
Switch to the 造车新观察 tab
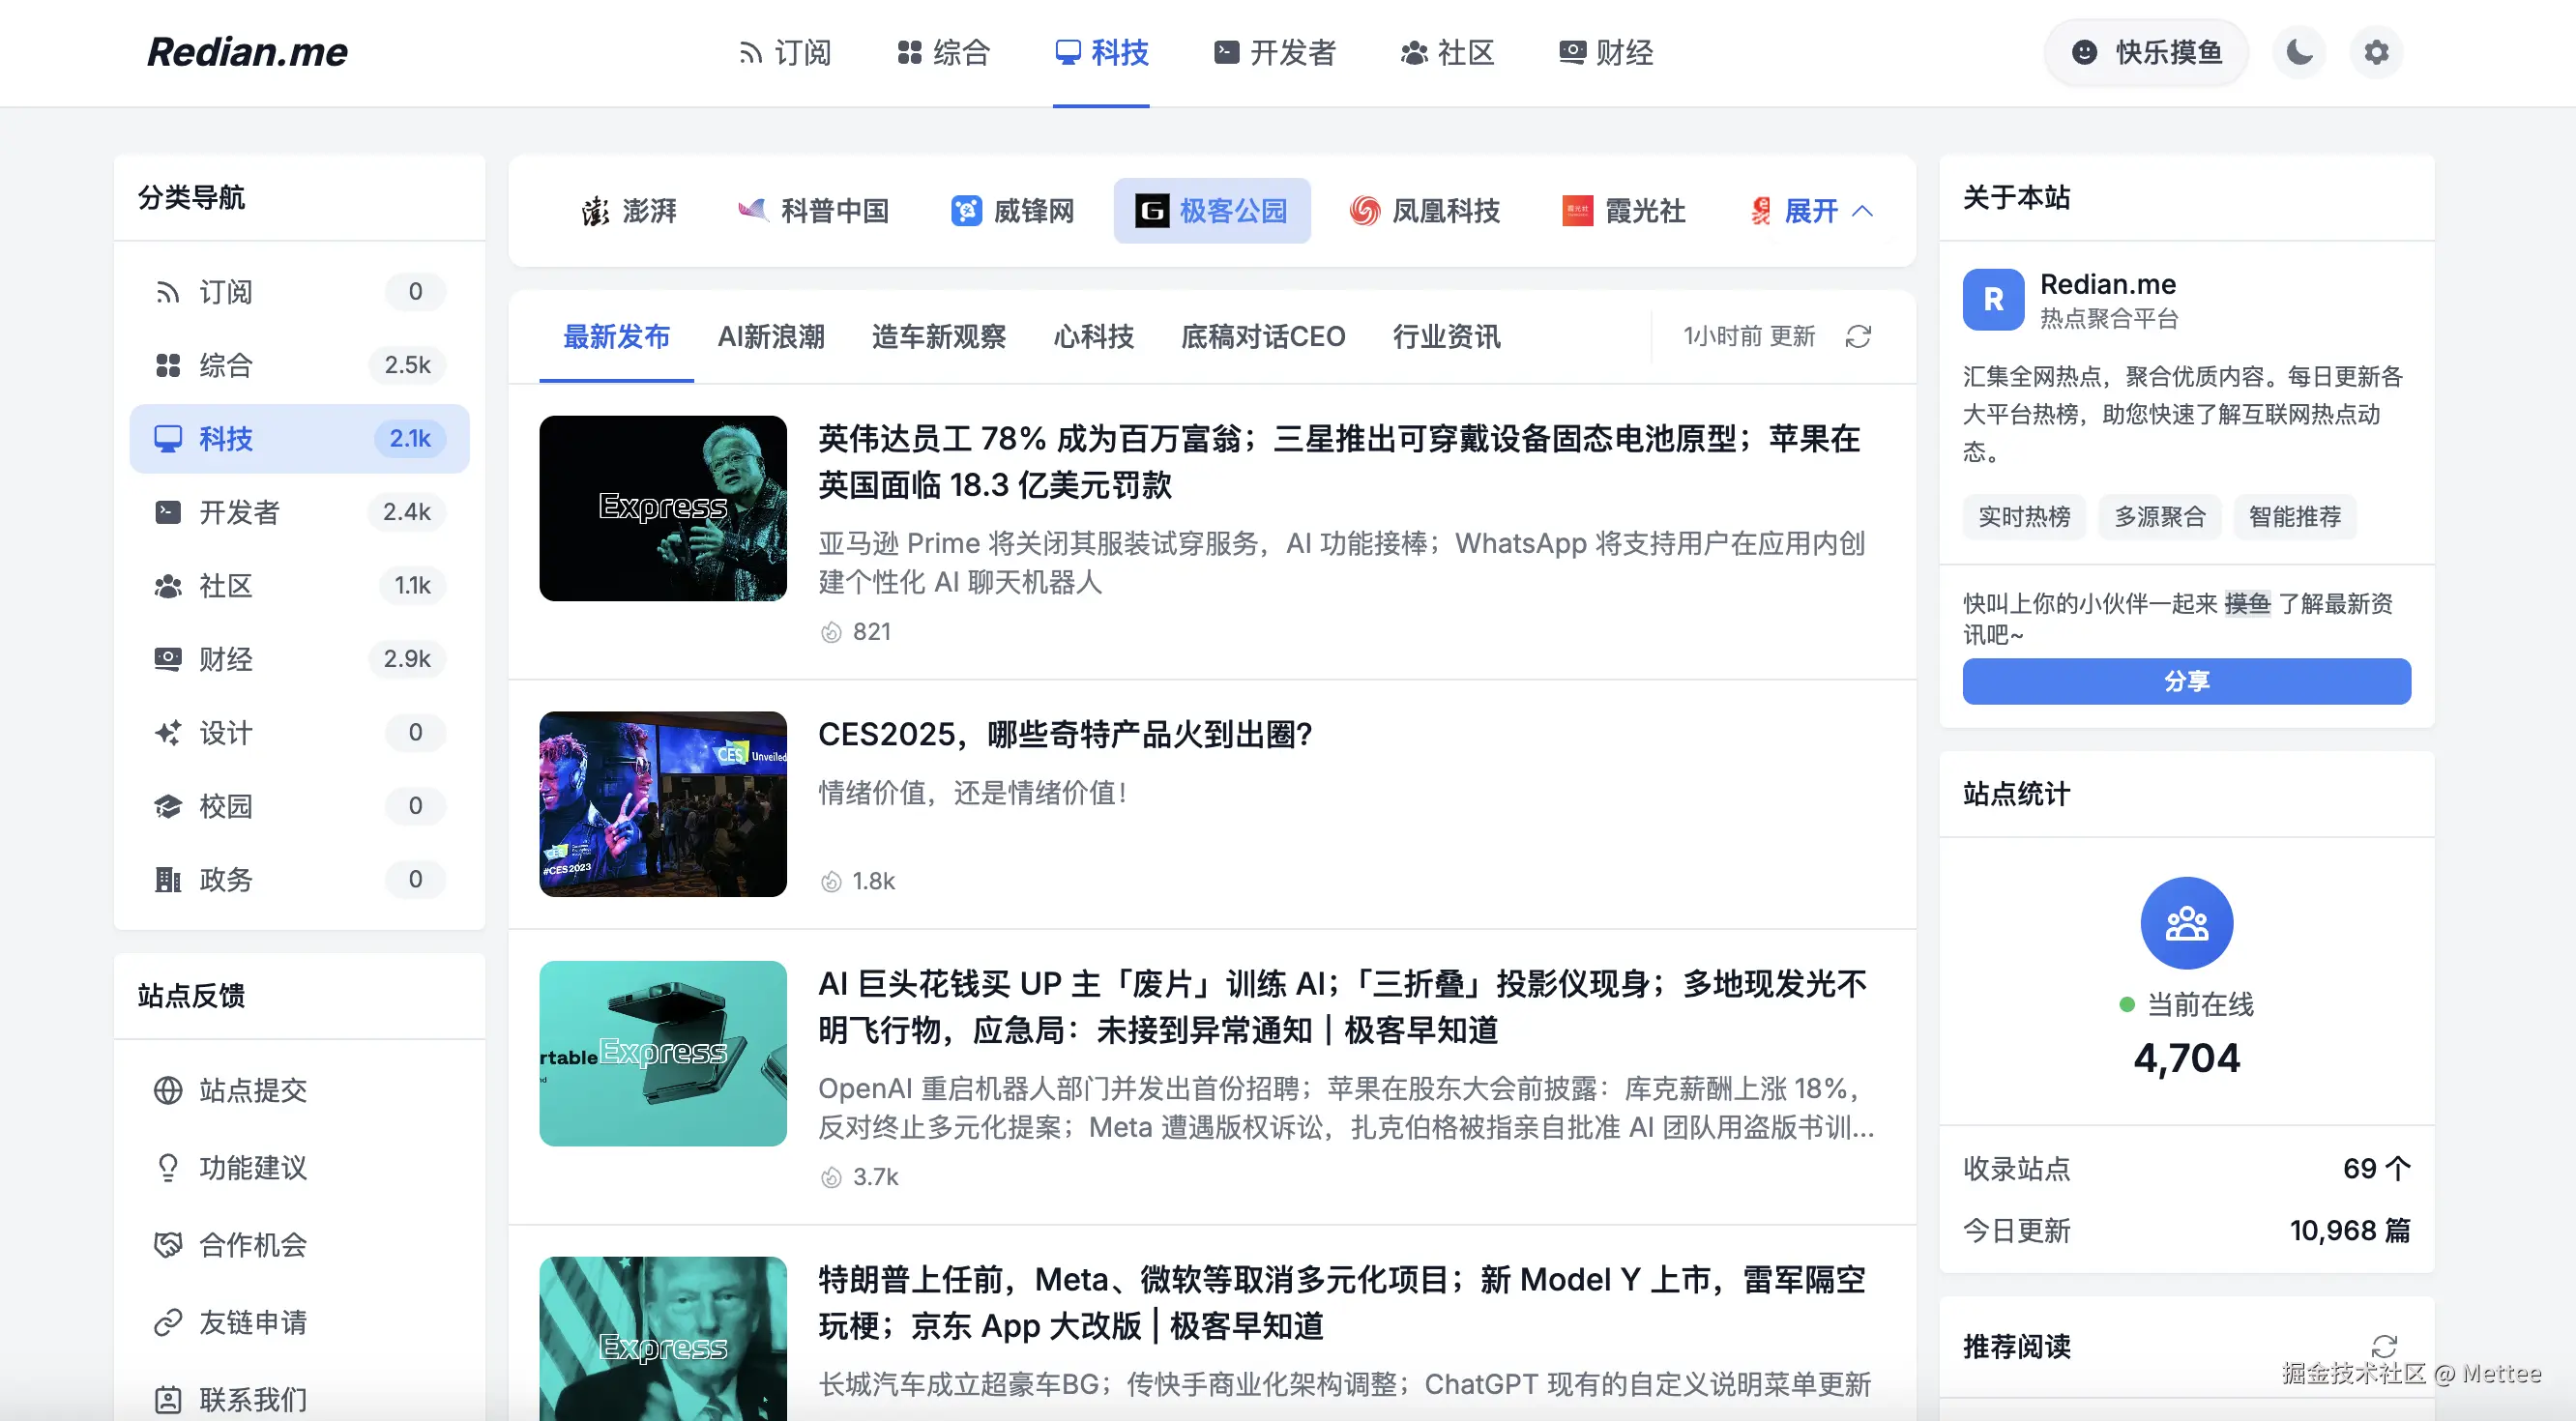tap(938, 337)
